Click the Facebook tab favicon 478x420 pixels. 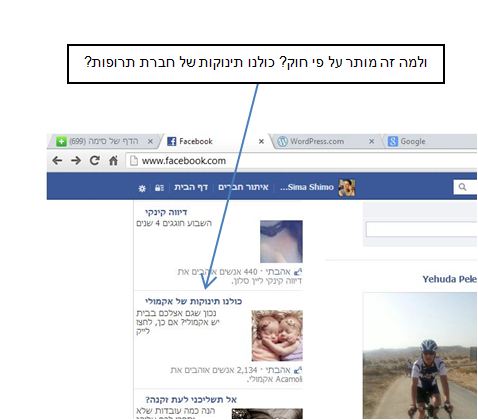pyautogui.click(x=171, y=141)
